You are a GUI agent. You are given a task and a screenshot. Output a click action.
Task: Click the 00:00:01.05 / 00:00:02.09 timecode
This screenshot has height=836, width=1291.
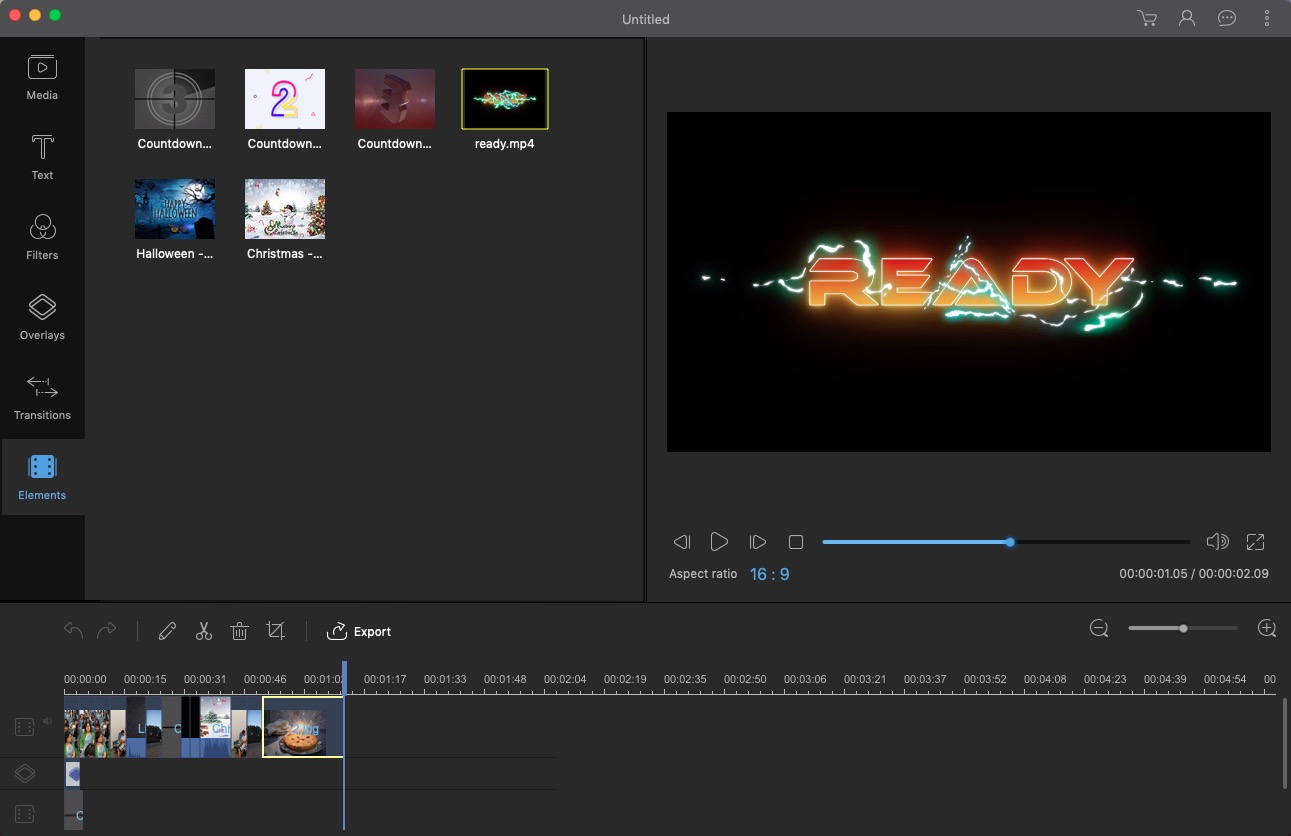tap(1194, 574)
